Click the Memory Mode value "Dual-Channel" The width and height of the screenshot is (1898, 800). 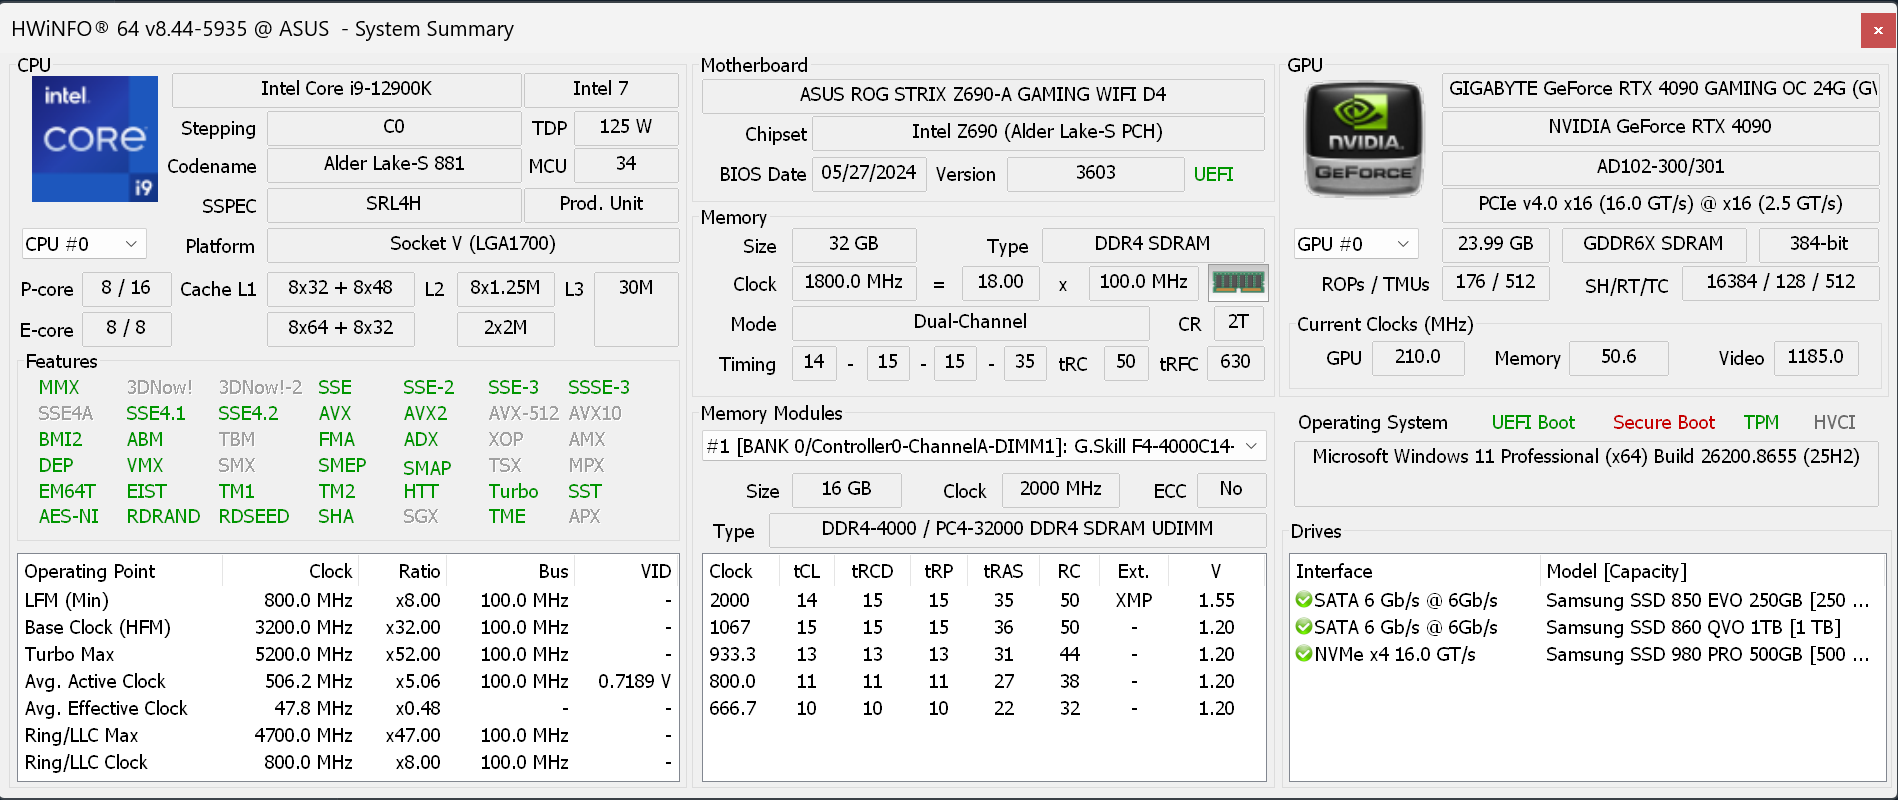click(970, 322)
